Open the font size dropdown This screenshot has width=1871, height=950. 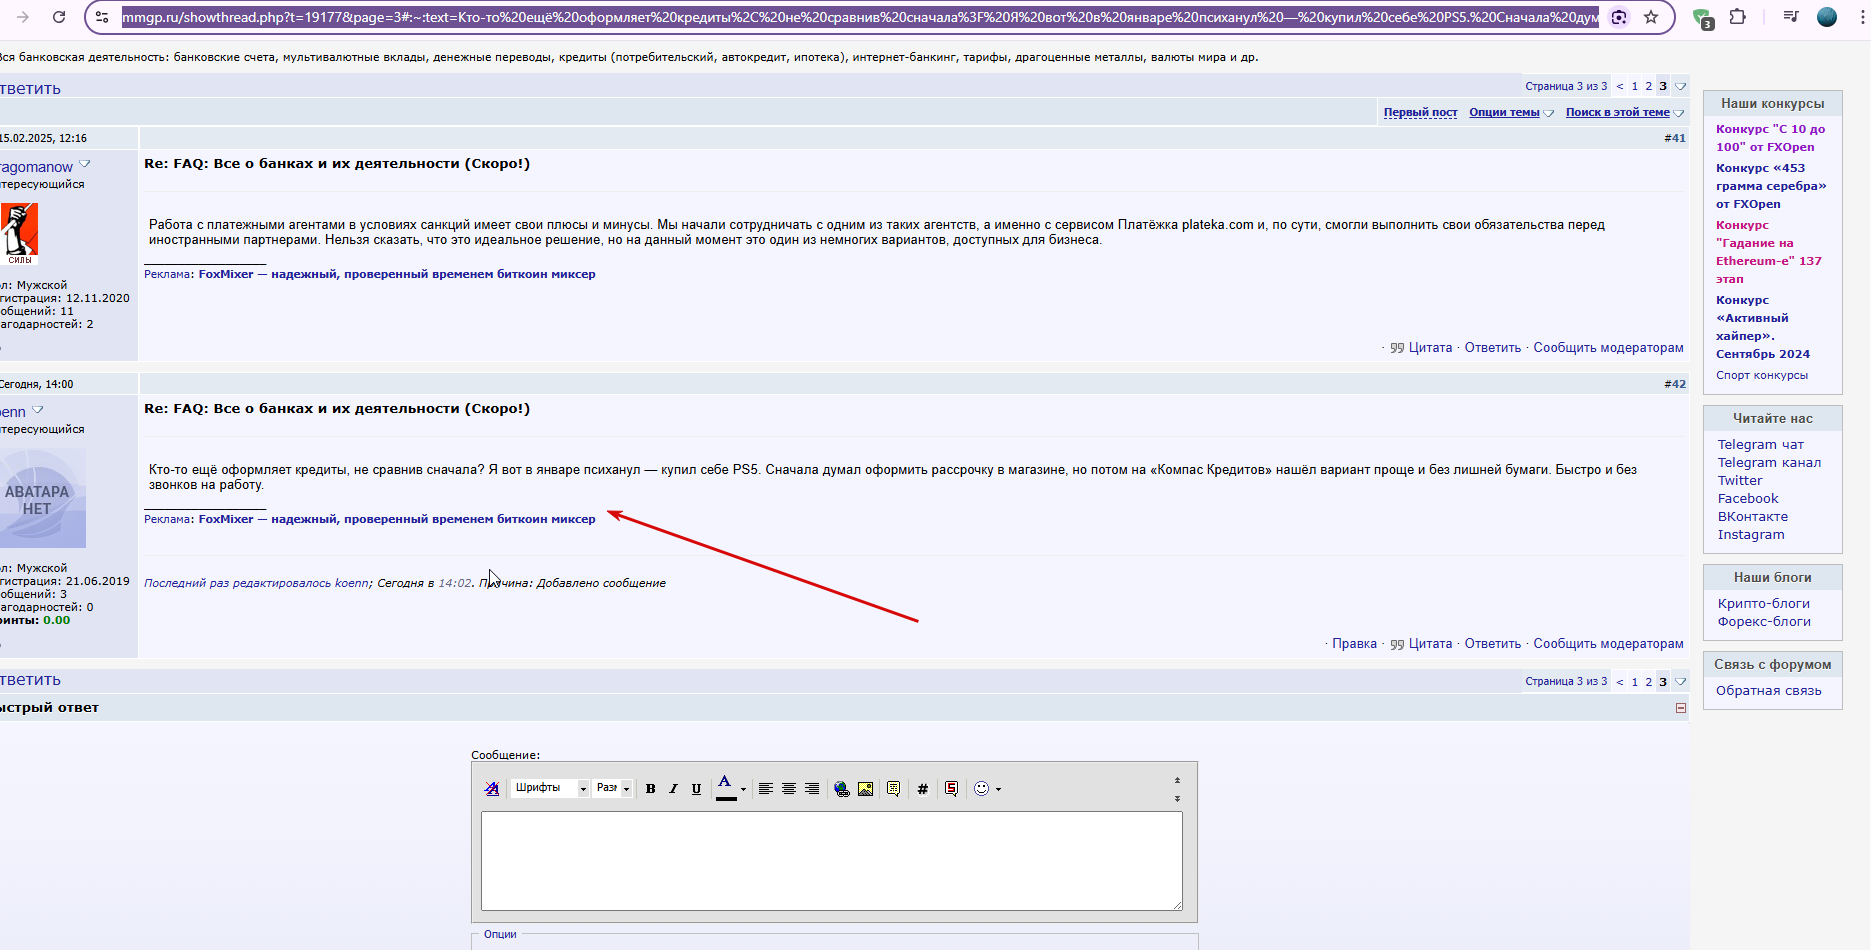pyautogui.click(x=613, y=788)
